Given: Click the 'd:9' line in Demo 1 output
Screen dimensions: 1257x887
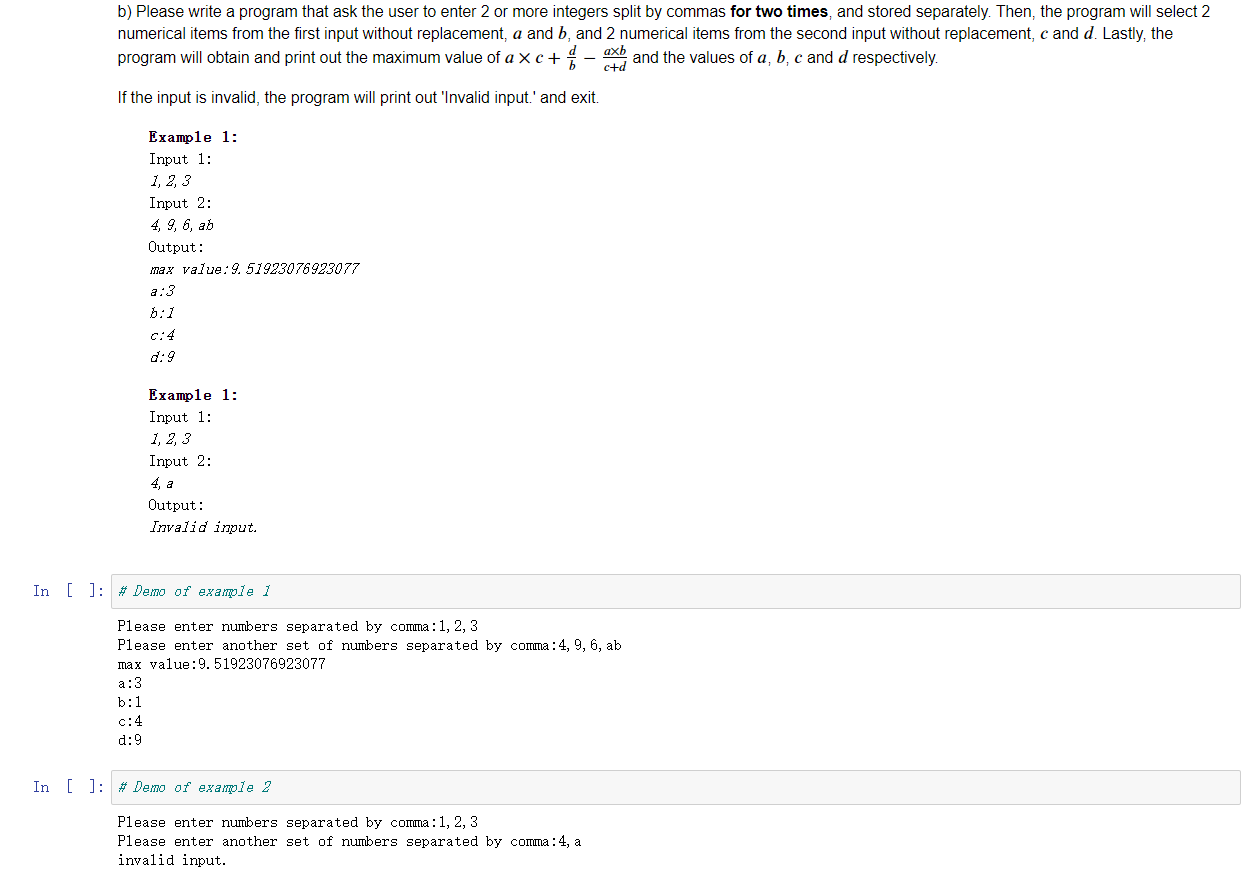Looking at the screenshot, I should coord(129,740).
